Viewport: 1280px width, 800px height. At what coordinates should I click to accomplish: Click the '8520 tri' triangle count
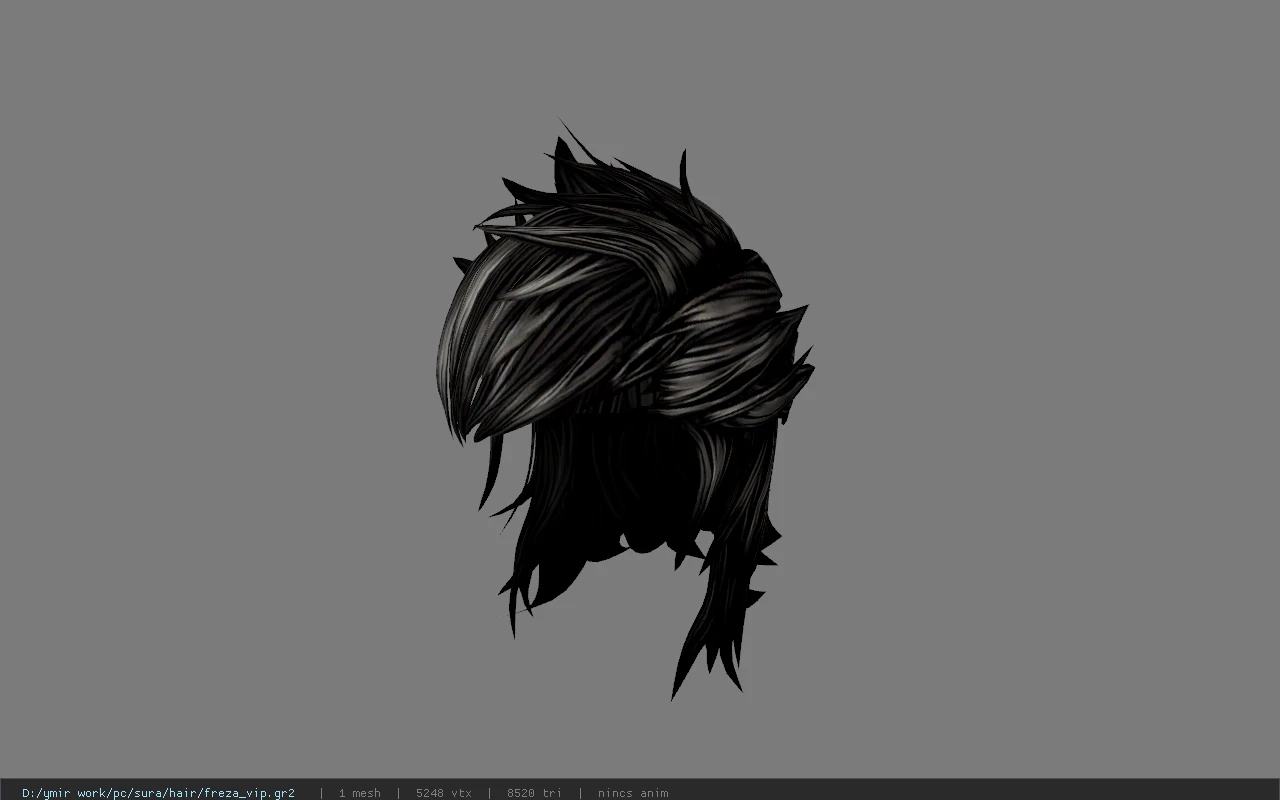click(534, 793)
